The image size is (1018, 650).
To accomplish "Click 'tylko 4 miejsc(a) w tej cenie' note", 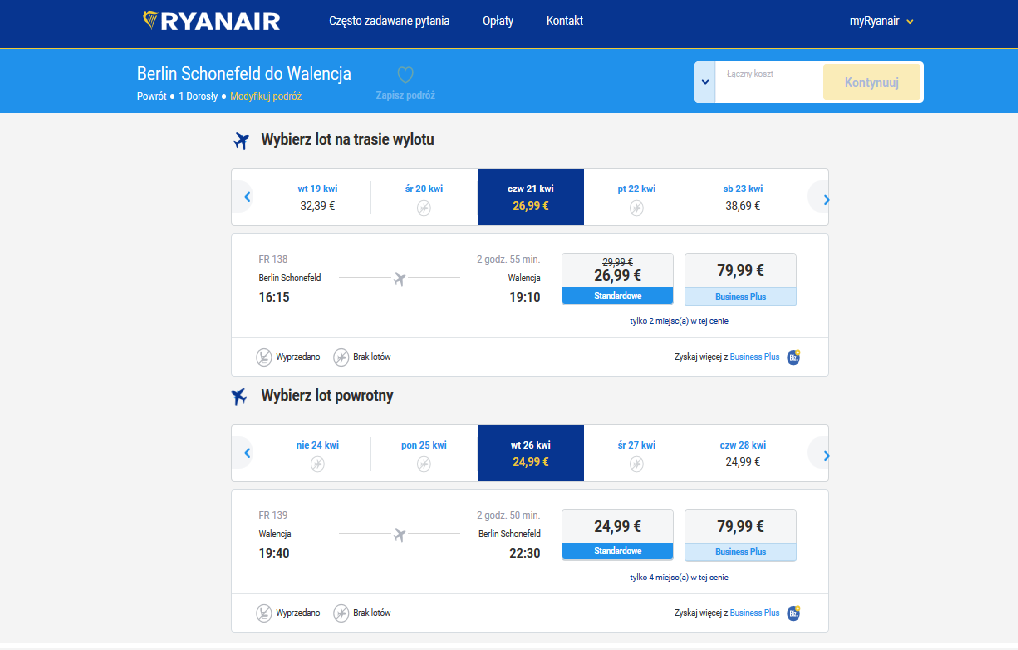I will tap(679, 577).
